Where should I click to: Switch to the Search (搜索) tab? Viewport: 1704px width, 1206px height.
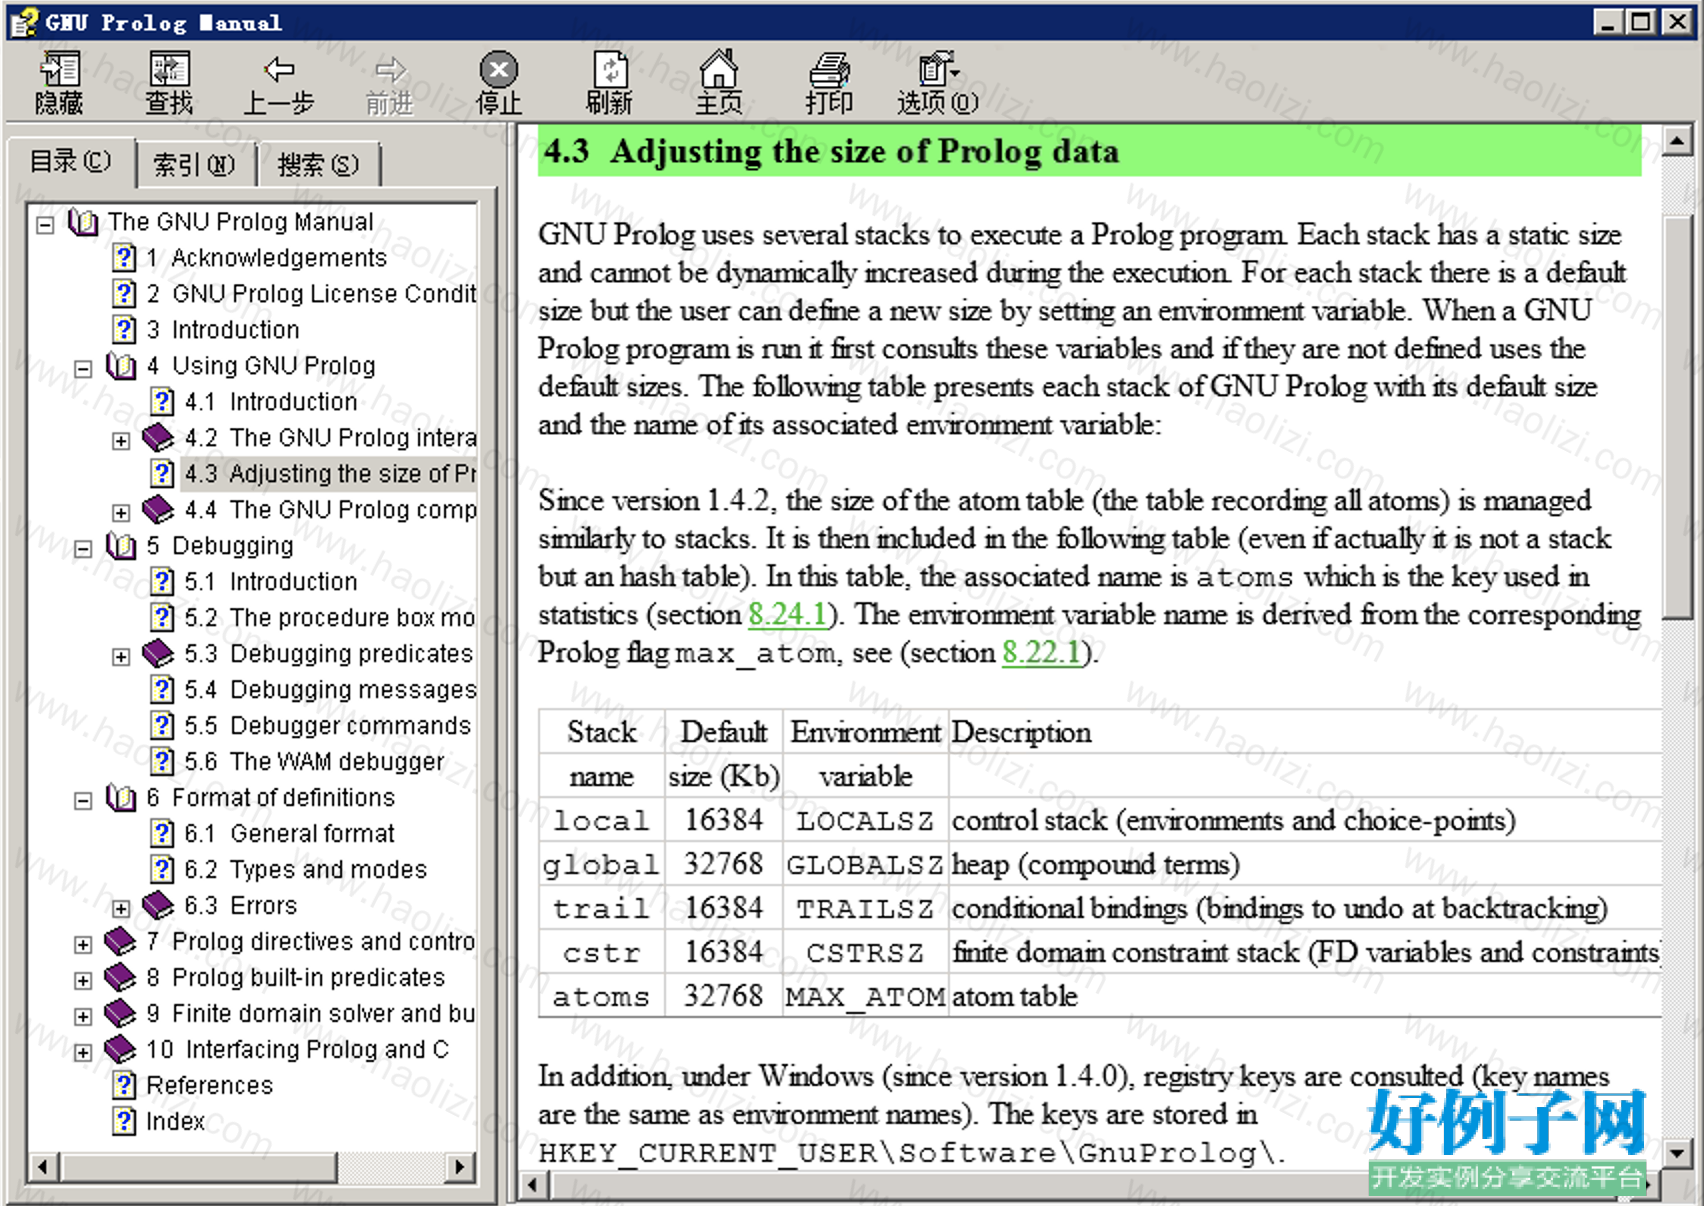tap(318, 164)
